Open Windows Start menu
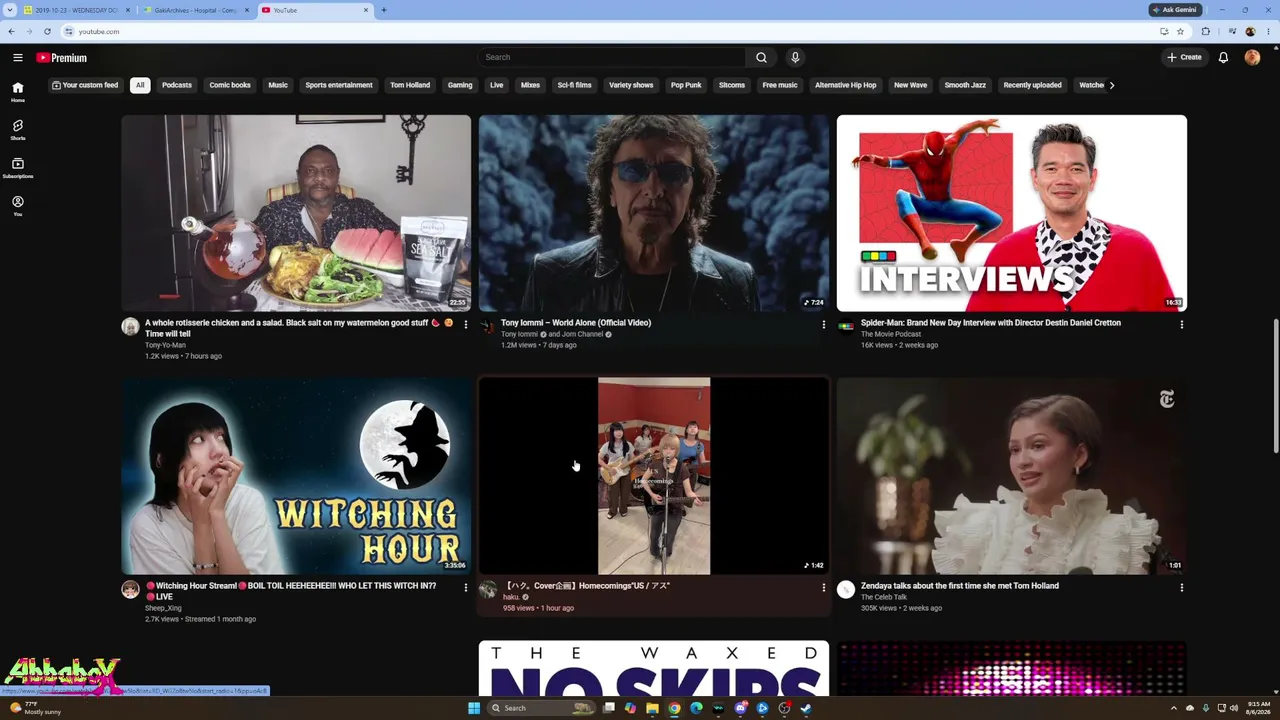 pyautogui.click(x=474, y=708)
